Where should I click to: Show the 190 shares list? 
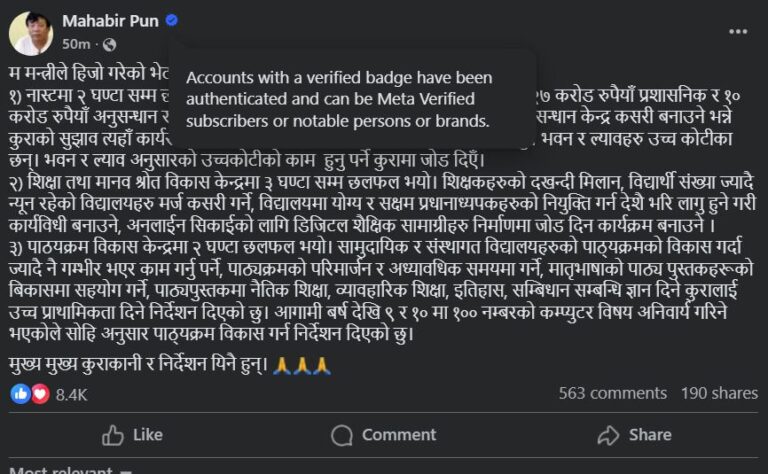point(719,394)
